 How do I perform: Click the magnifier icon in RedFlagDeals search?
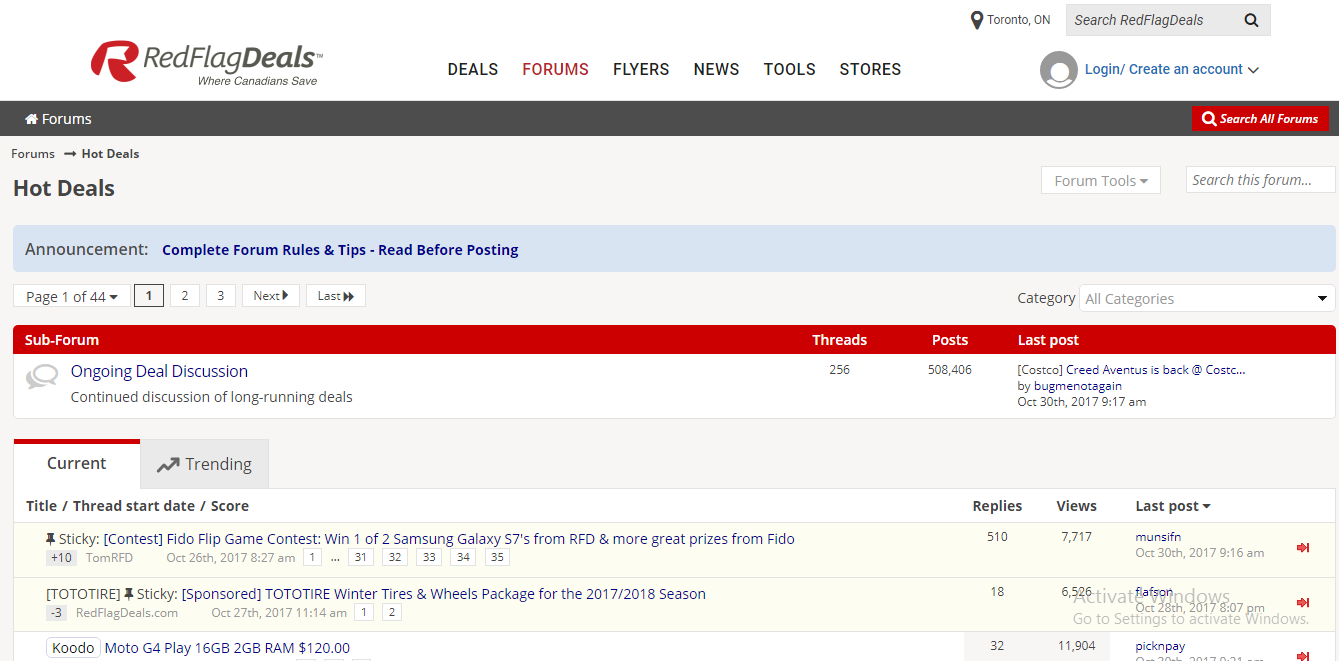(1251, 20)
